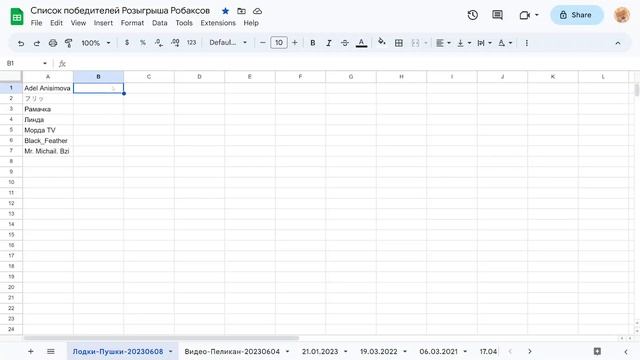Select cell containing Adel Anisimova
Image resolution: width=640 pixels, height=360 pixels.
(x=48, y=88)
